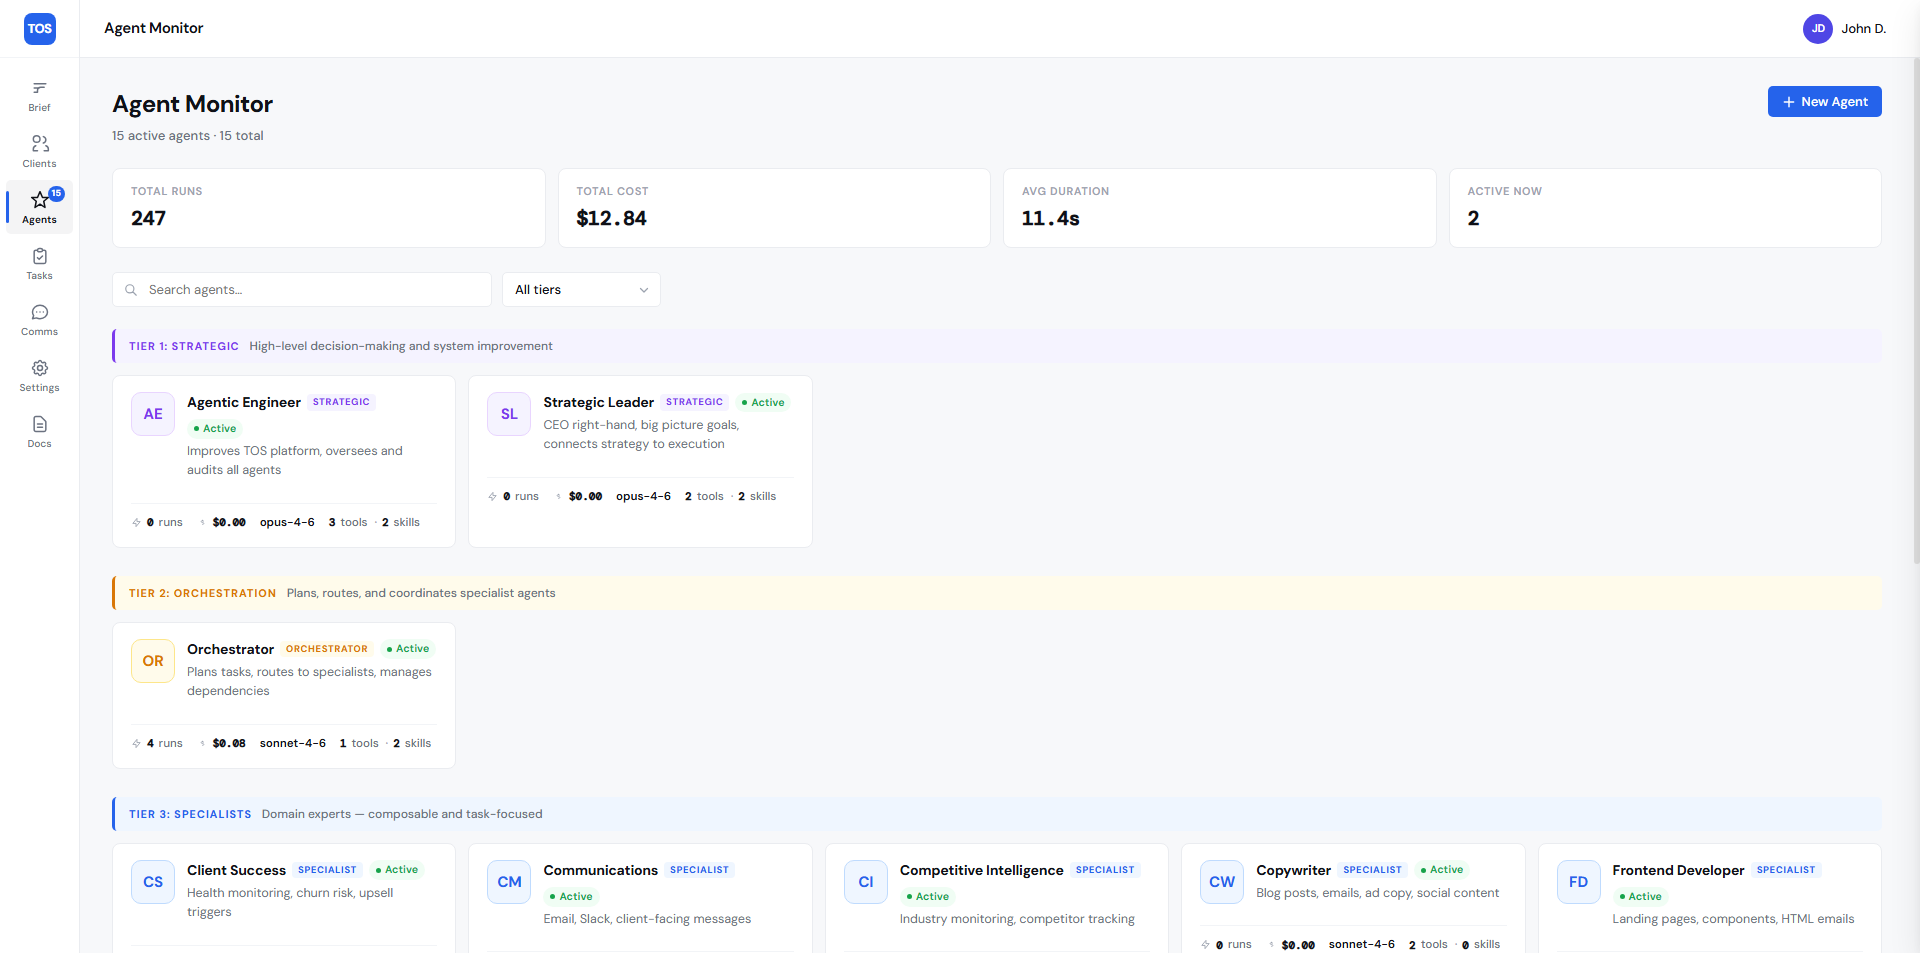The height and width of the screenshot is (953, 1920).
Task: Click the TOS logo icon
Action: [40, 28]
